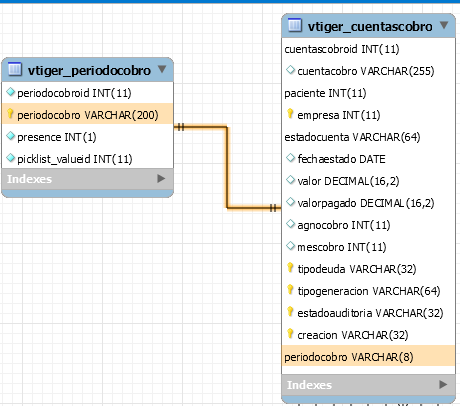The width and height of the screenshot is (460, 406).
Task: Select the highlighted periodocobro VARCHAR(8) column
Action: [368, 357]
